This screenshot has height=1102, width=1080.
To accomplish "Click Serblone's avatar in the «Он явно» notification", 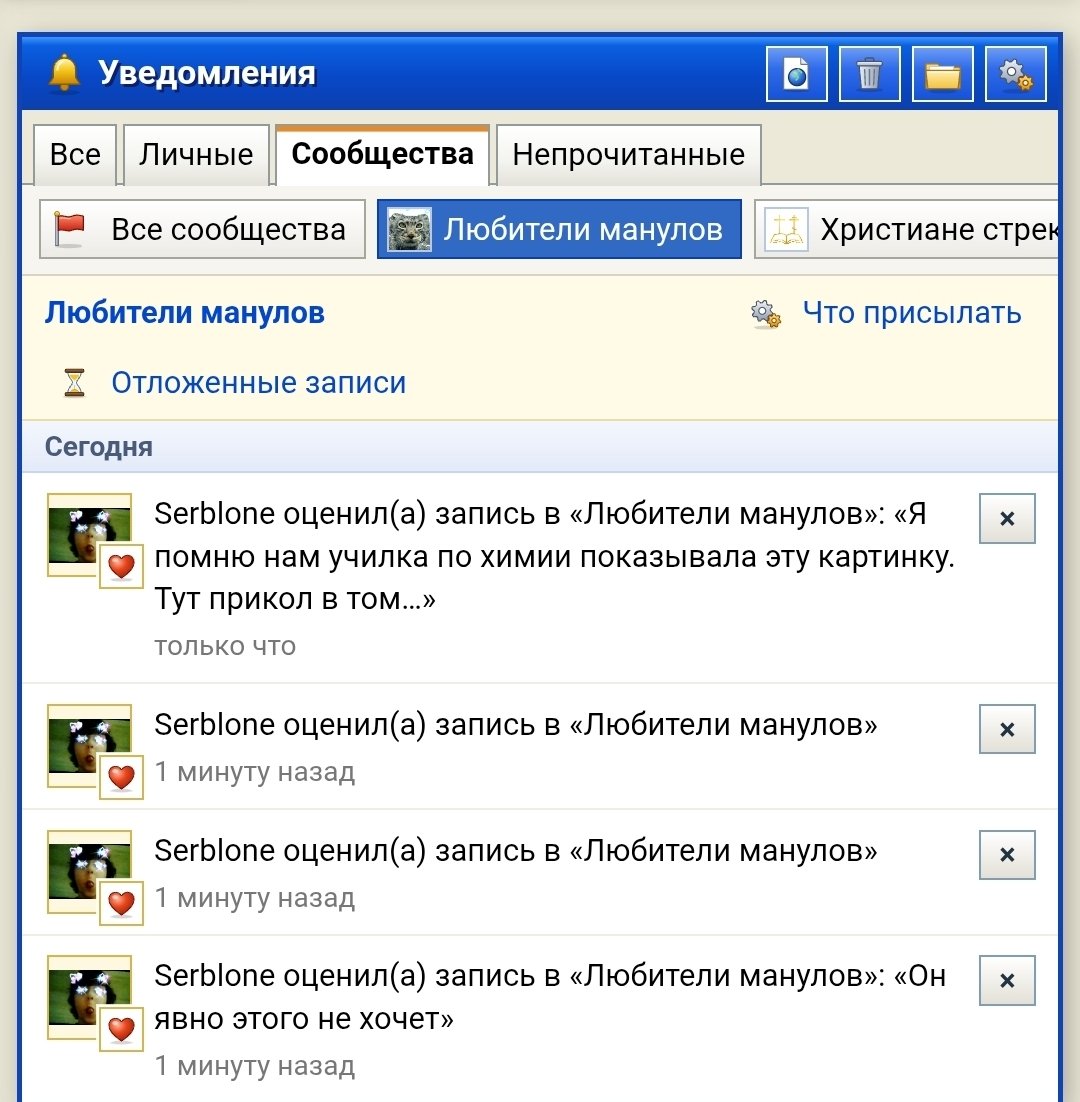I will point(89,997).
